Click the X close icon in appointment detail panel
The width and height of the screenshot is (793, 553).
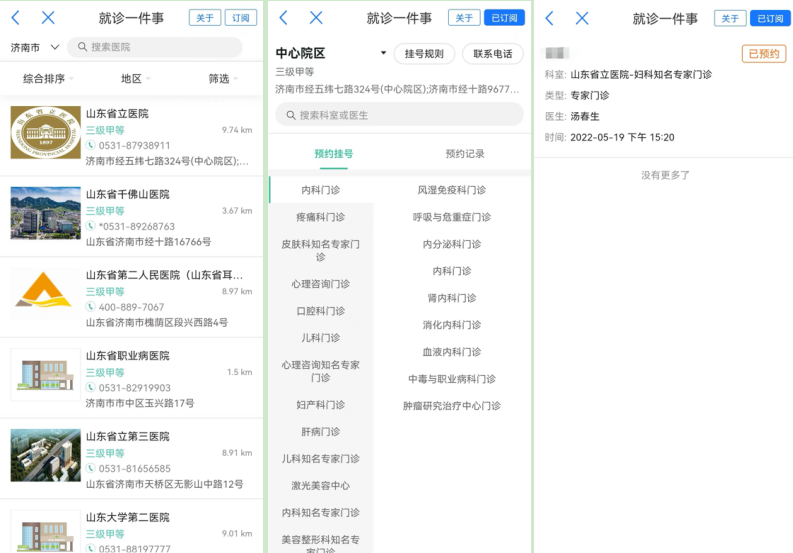click(x=582, y=18)
